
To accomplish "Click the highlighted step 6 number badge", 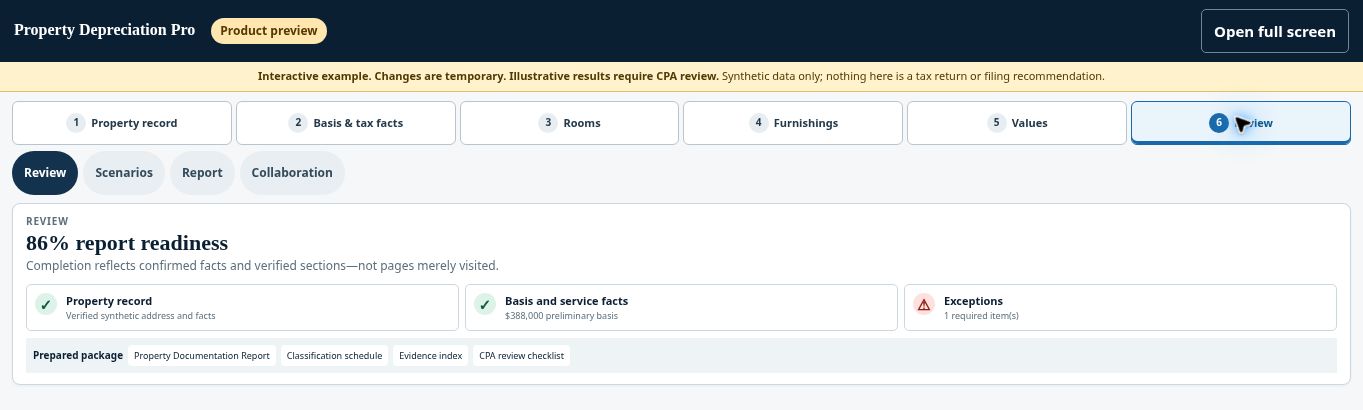I will 1218,123.
